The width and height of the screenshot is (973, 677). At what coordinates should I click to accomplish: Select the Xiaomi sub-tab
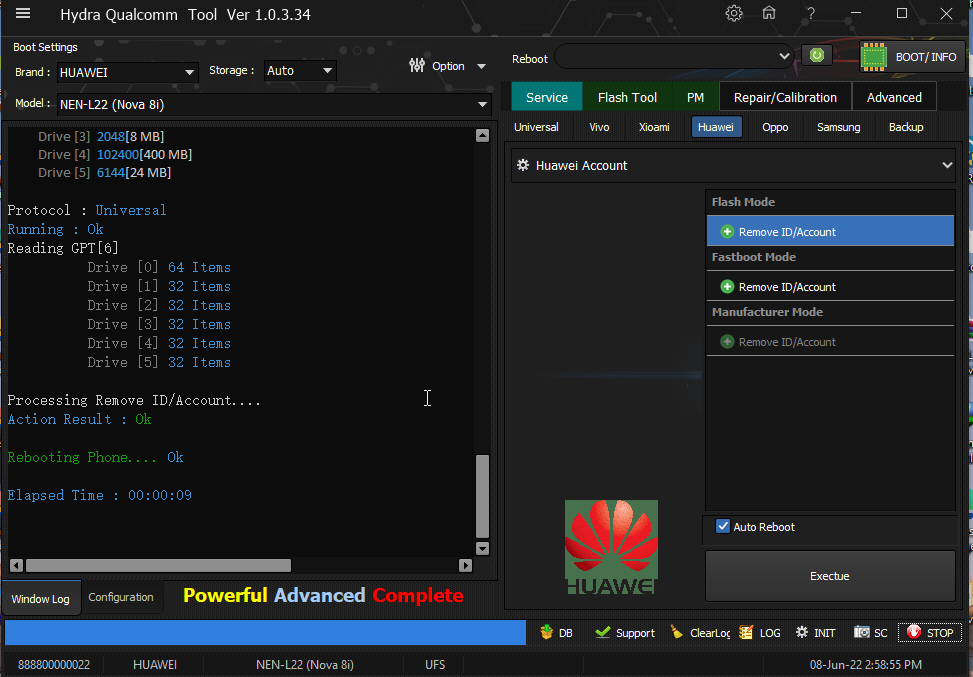654,127
